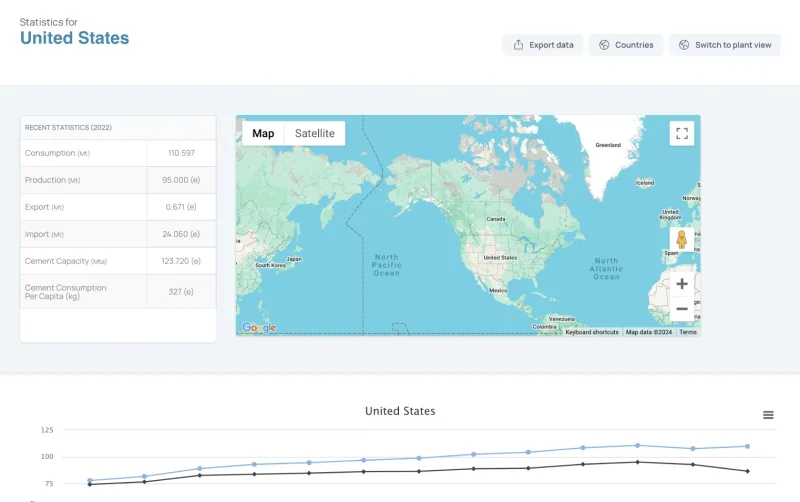Viewport: 800px width, 502px height.
Task: Click the Export data button
Action: coord(543,45)
